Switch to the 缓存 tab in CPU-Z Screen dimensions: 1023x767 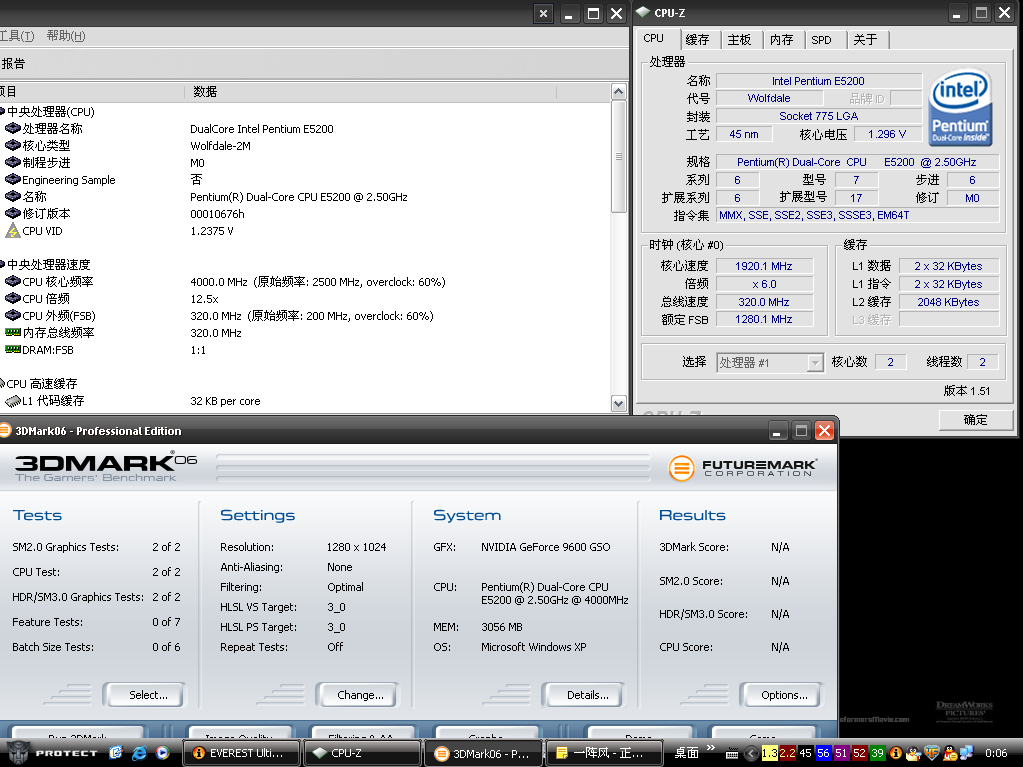697,40
